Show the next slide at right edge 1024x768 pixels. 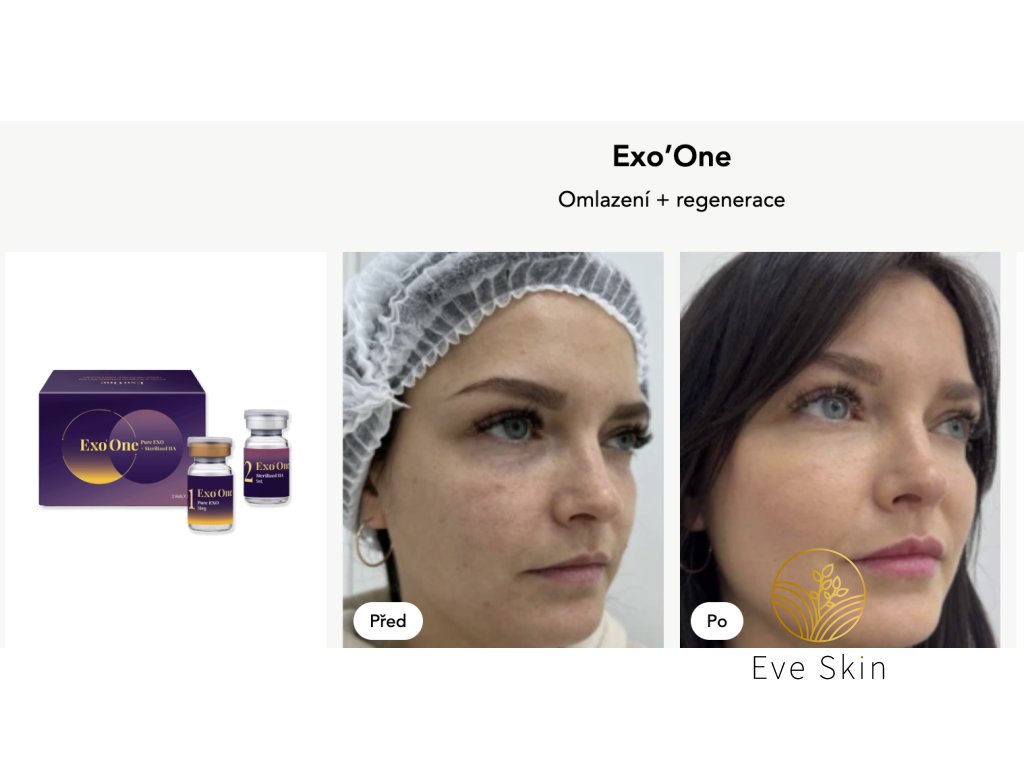click(1020, 449)
